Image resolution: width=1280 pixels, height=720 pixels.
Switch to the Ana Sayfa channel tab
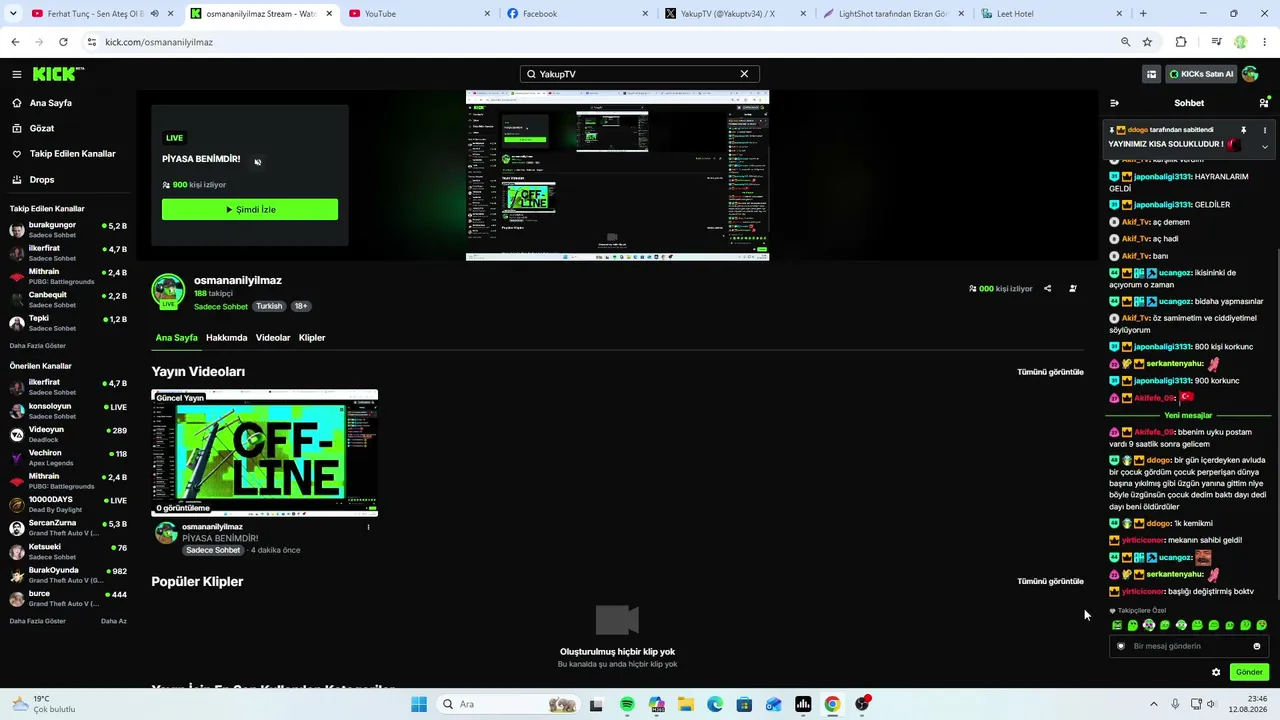[x=176, y=338]
